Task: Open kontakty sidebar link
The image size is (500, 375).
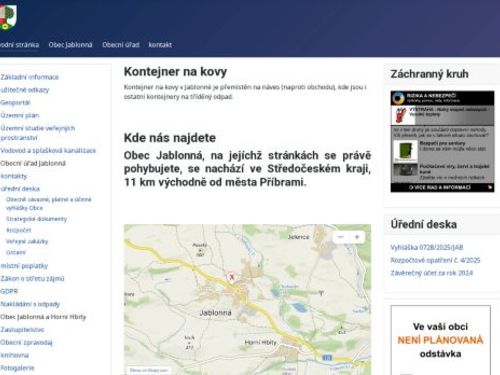Action: coord(14,176)
